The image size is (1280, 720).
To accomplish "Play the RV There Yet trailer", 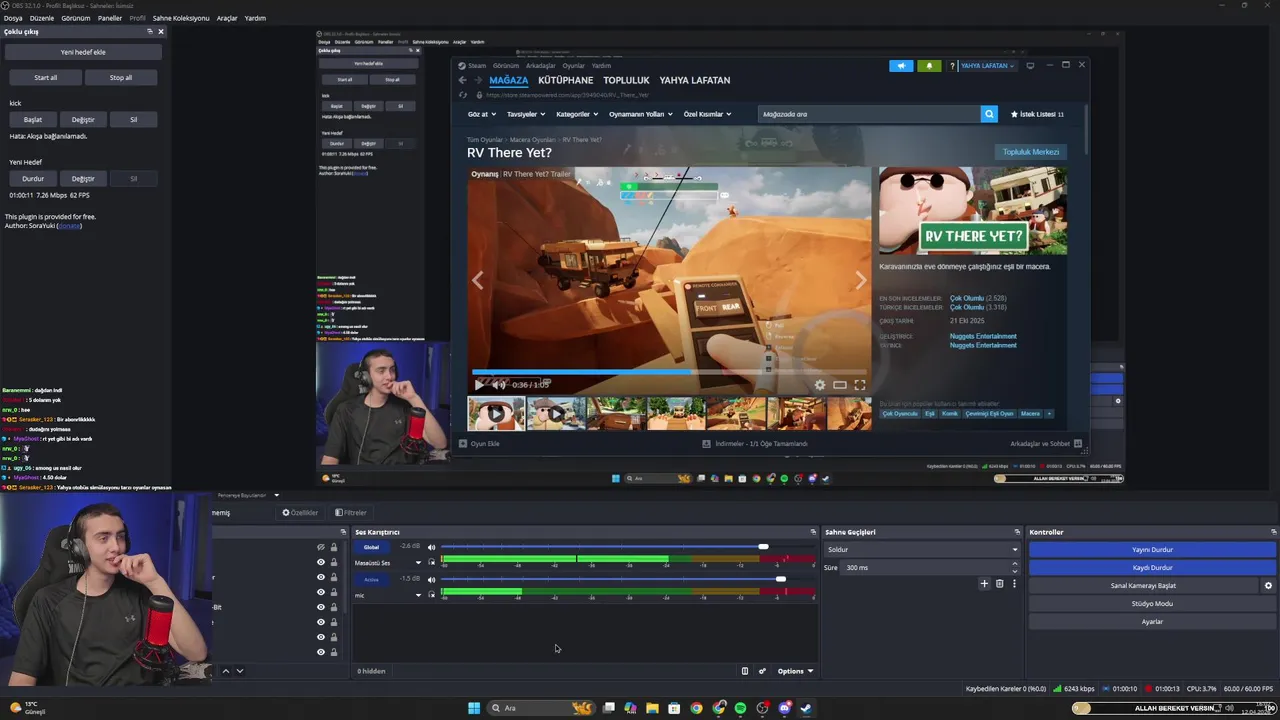I will tap(480, 384).
